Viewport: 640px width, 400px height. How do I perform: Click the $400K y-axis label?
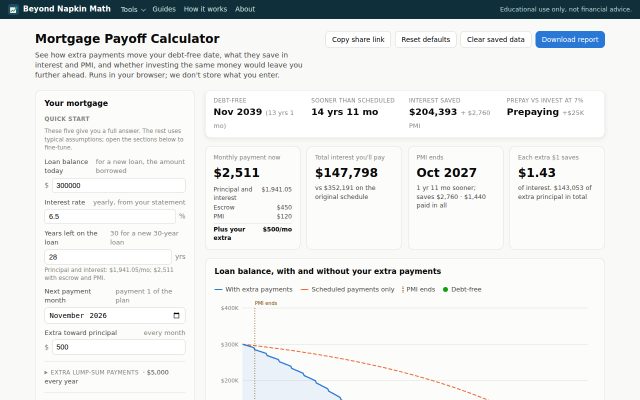pyautogui.click(x=229, y=308)
